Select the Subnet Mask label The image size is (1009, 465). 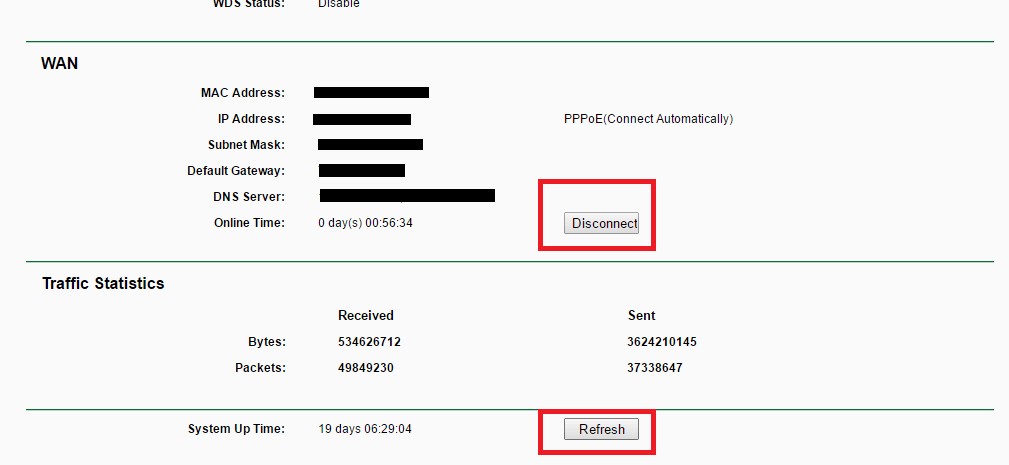(x=246, y=145)
